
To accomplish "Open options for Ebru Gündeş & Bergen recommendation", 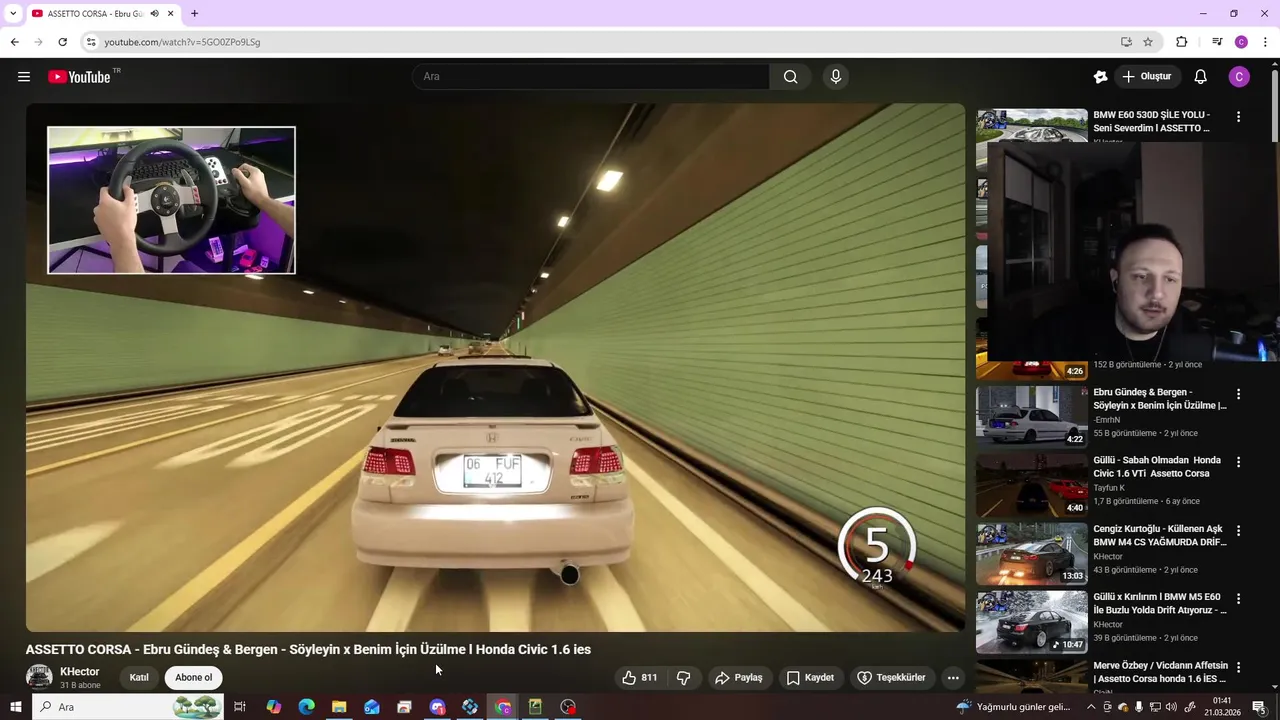I will [1238, 394].
